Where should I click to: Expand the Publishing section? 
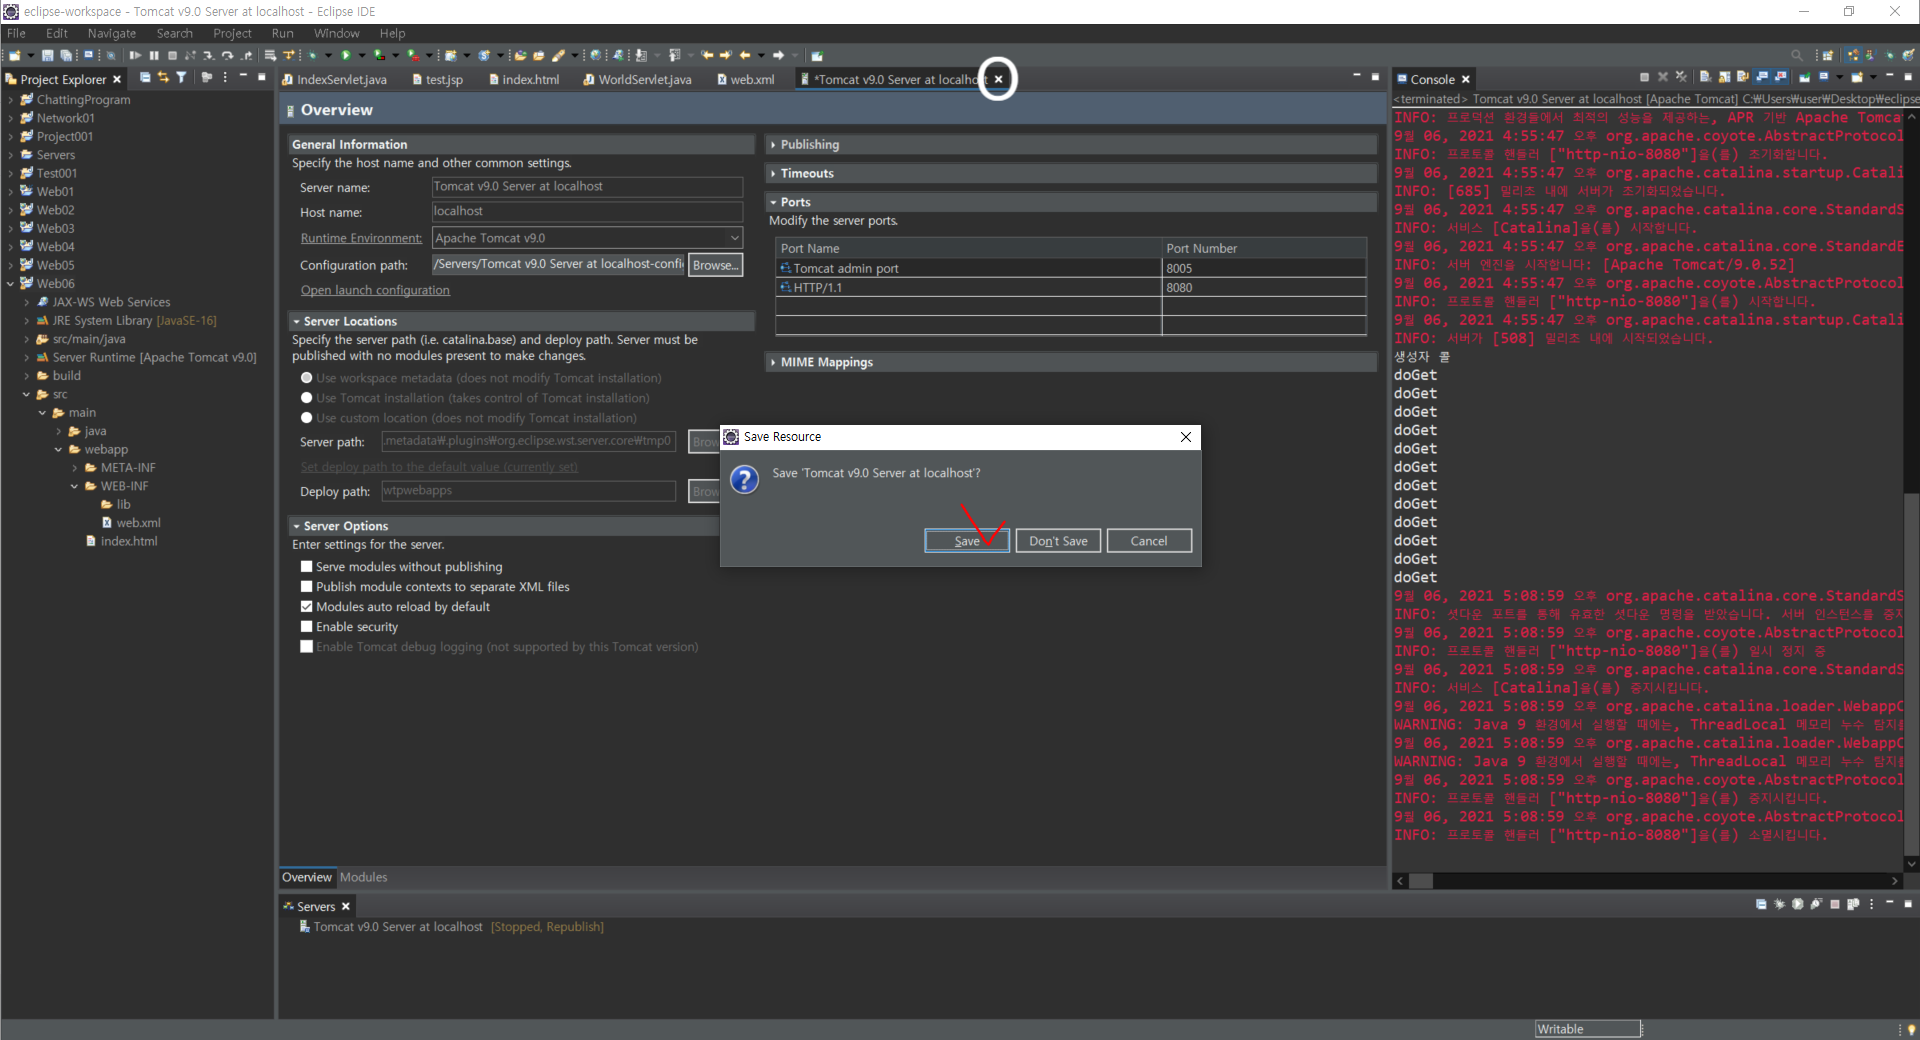click(773, 145)
